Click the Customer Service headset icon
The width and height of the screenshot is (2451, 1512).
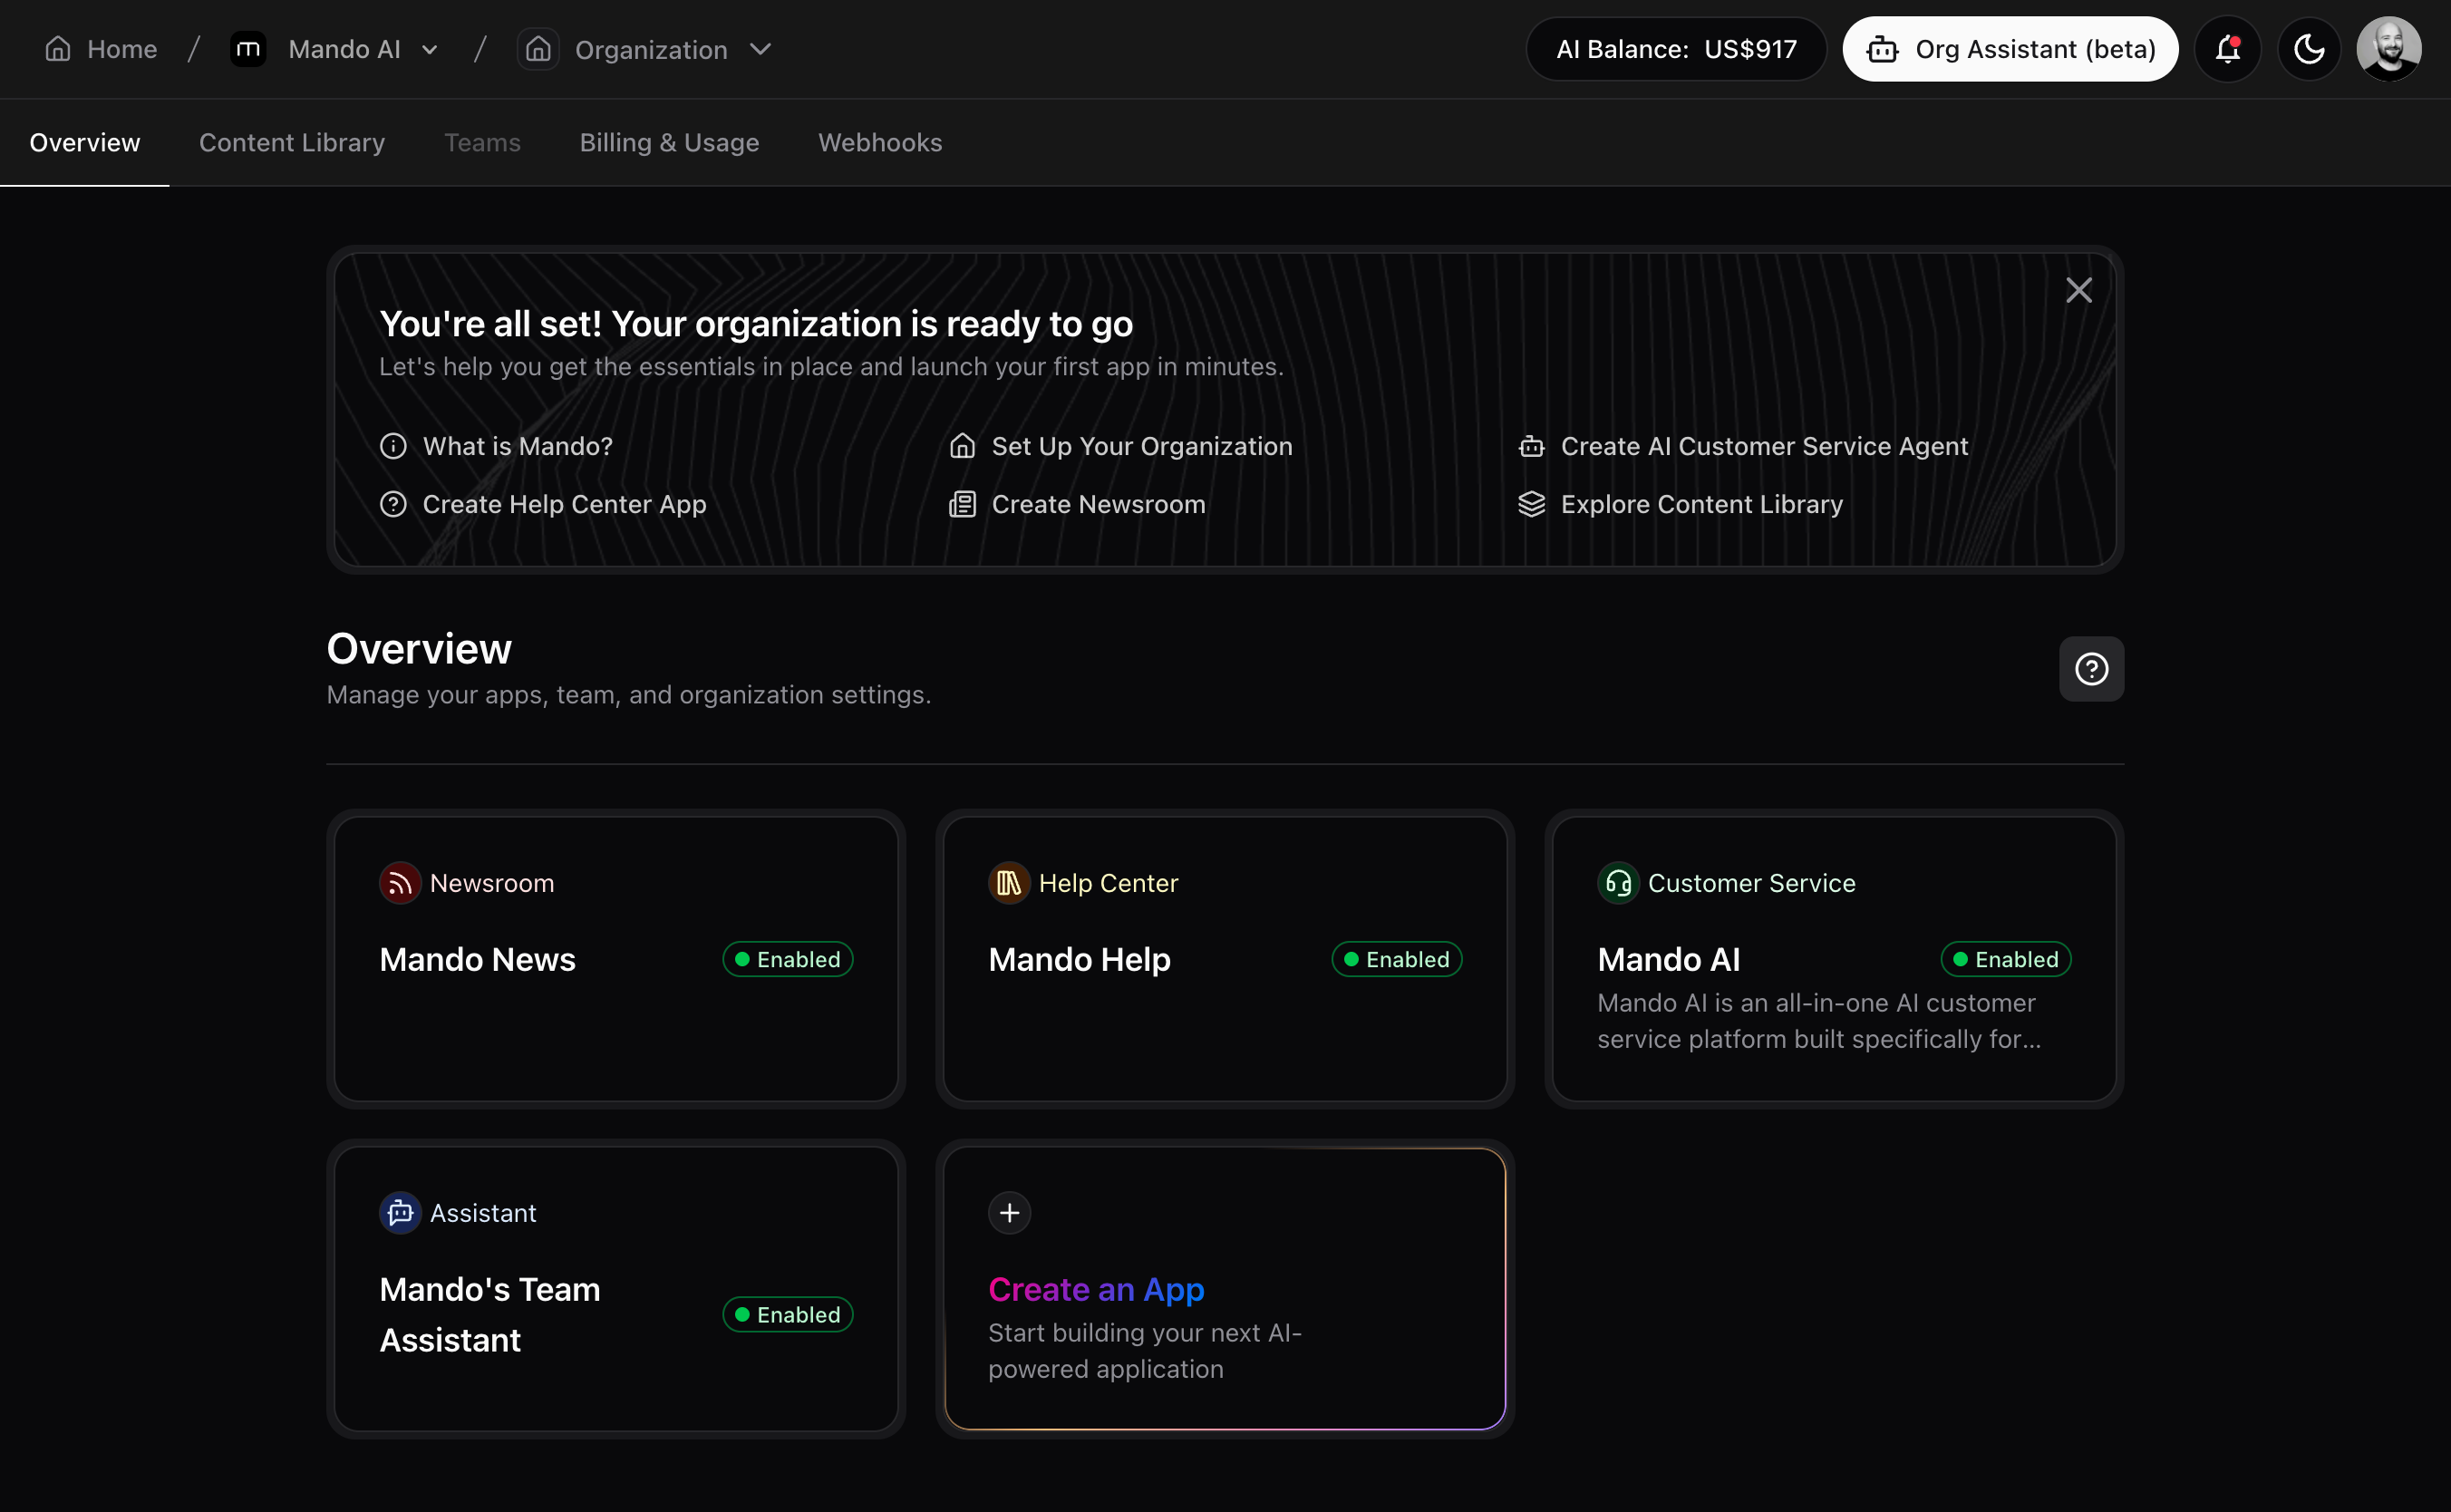1618,883
